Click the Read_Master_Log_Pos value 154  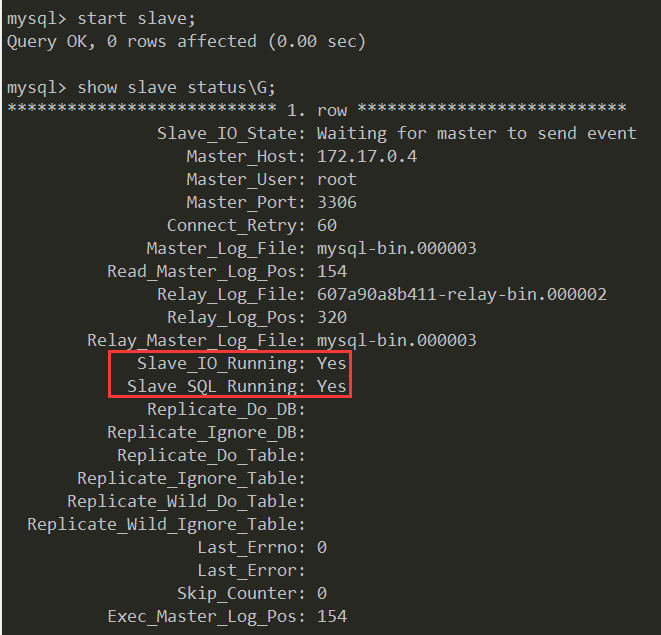[332, 272]
